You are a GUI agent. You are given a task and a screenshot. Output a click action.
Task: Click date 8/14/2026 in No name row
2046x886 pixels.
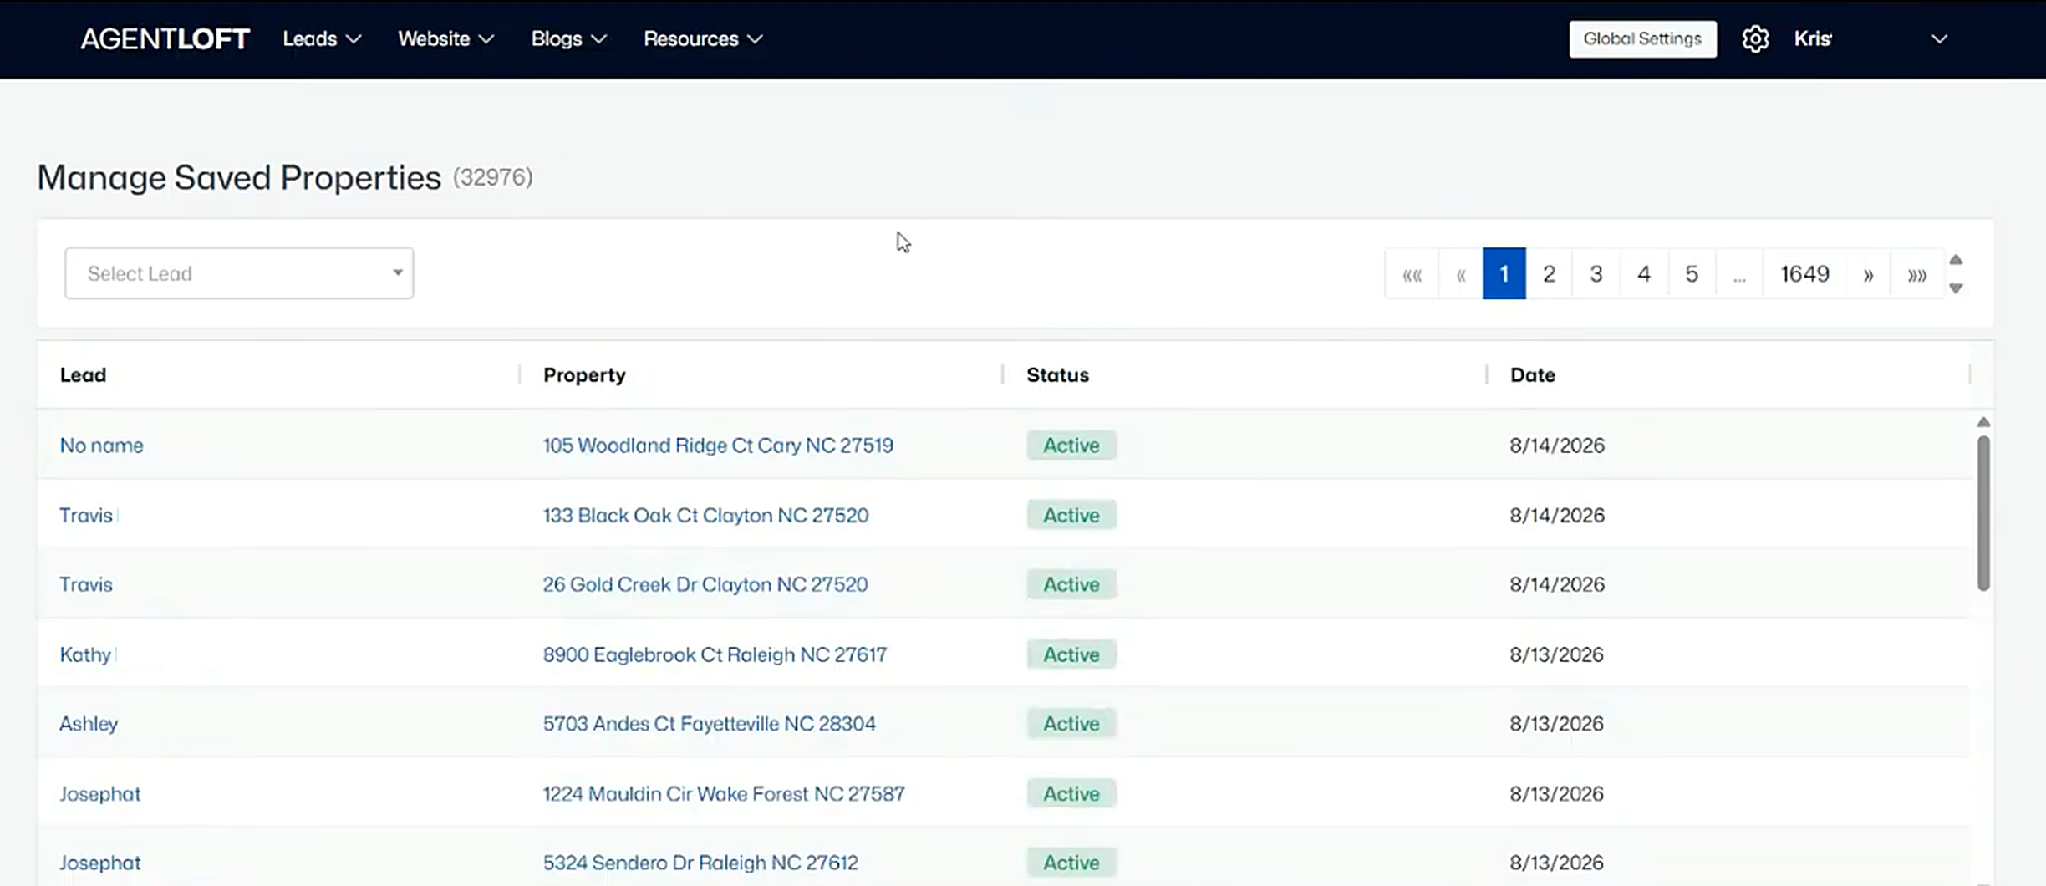click(1557, 445)
